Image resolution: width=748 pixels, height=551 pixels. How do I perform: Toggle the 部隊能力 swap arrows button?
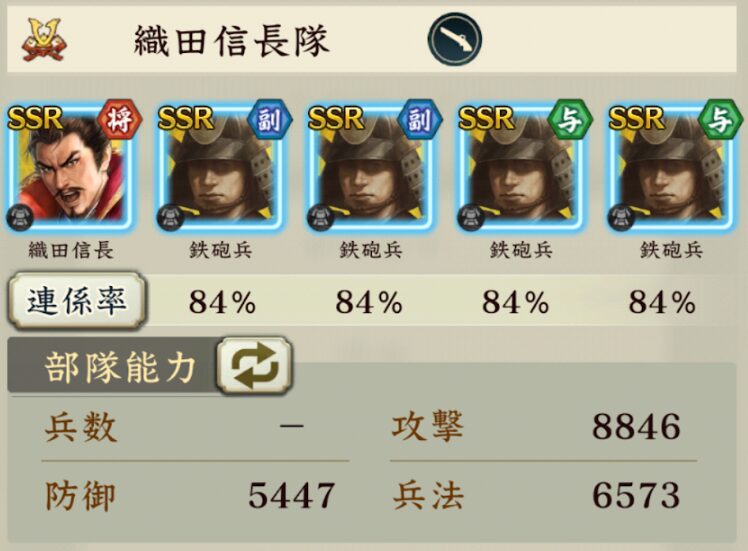[x=254, y=366]
